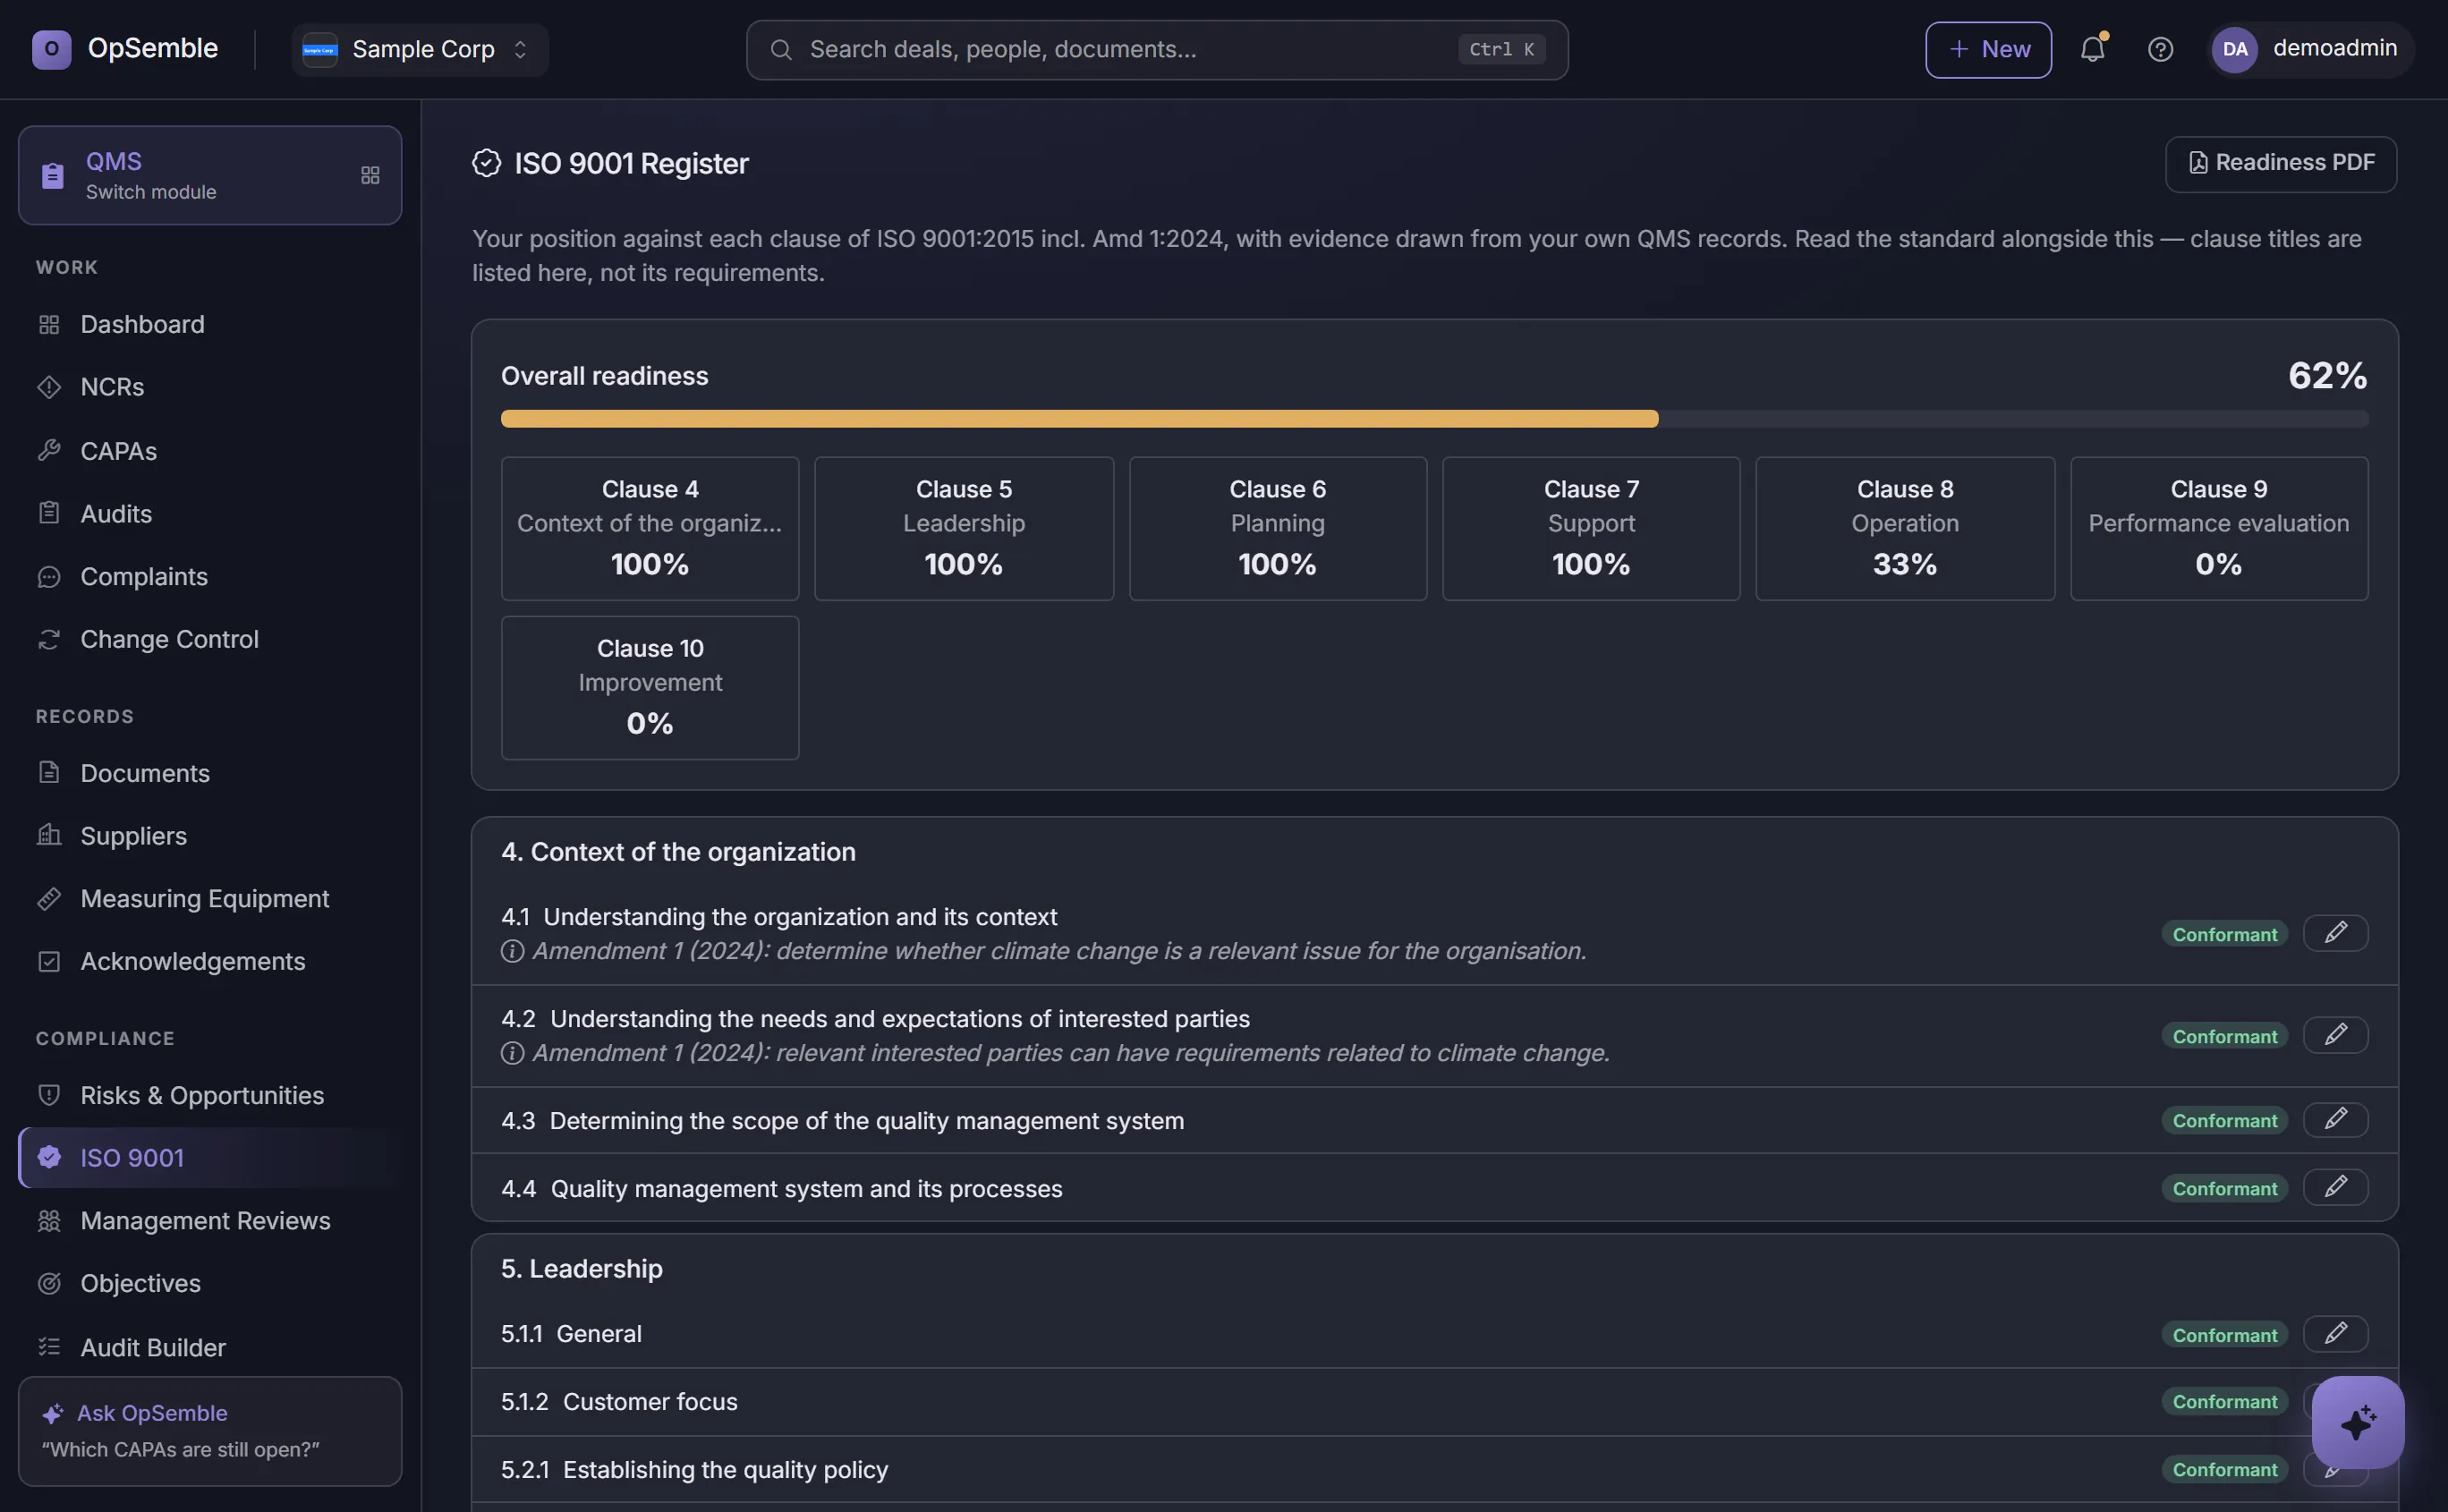Click the OpSemble logo icon
The image size is (2448, 1512).
(51, 49)
